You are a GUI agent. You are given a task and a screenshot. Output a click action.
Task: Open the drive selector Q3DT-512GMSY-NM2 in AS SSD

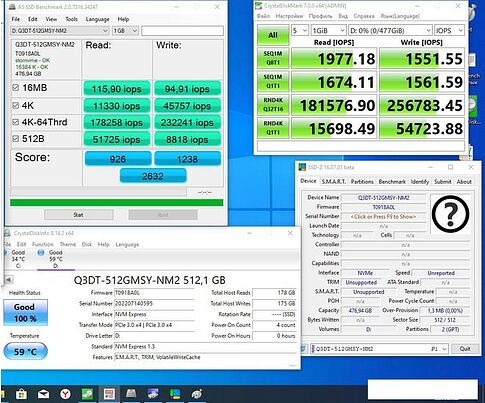[x=60, y=31]
